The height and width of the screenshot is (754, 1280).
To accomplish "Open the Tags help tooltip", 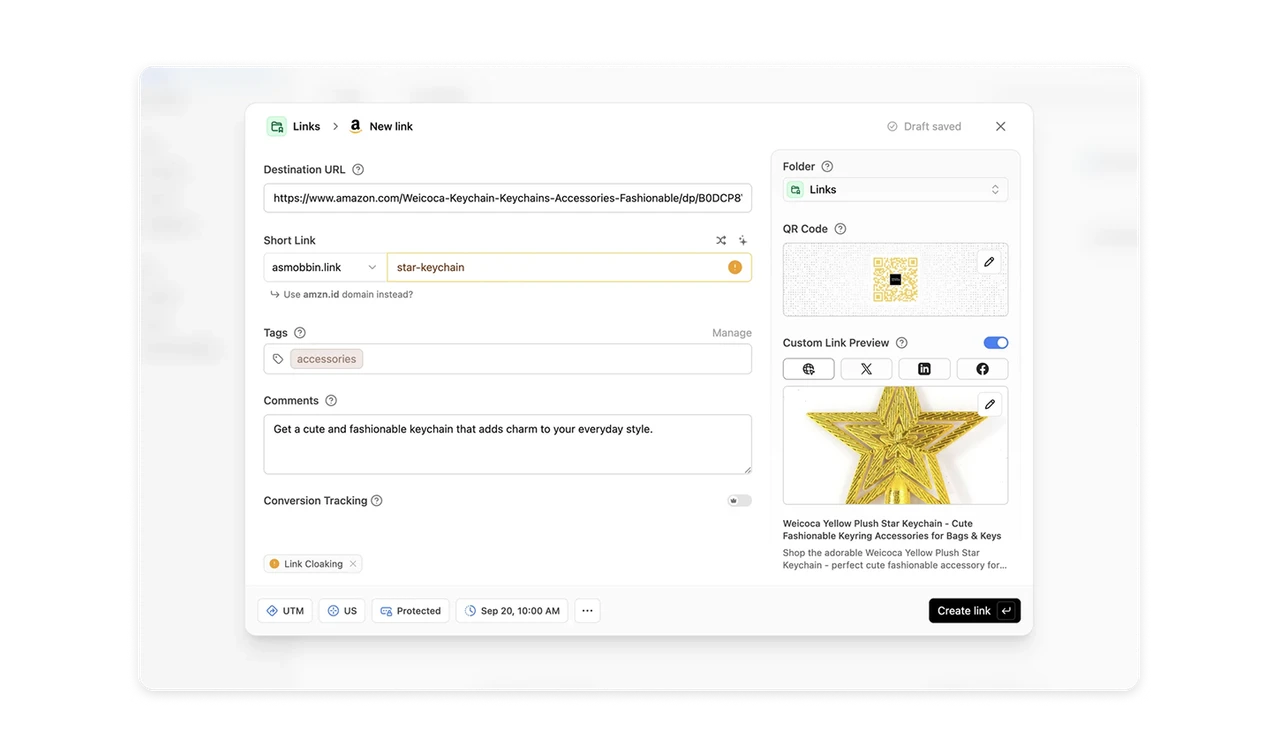I will pyautogui.click(x=300, y=333).
